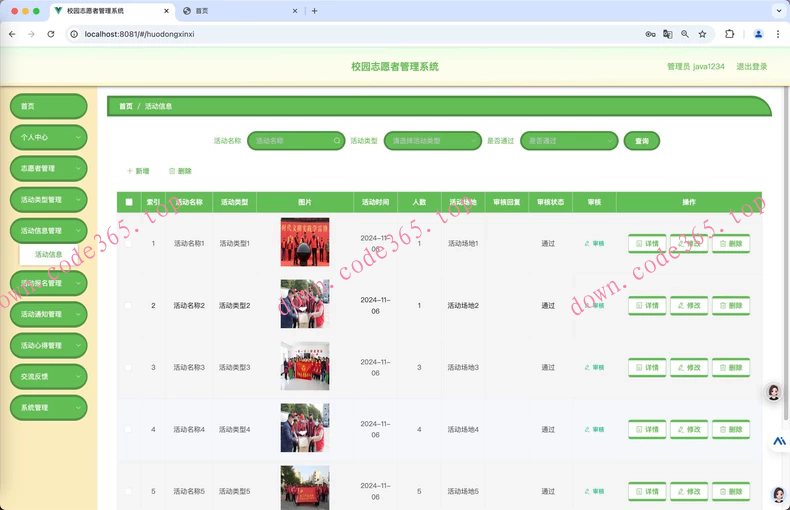This screenshot has height=510, width=790.
Task: Click 修改 for 活动名称2
Action: pos(689,305)
